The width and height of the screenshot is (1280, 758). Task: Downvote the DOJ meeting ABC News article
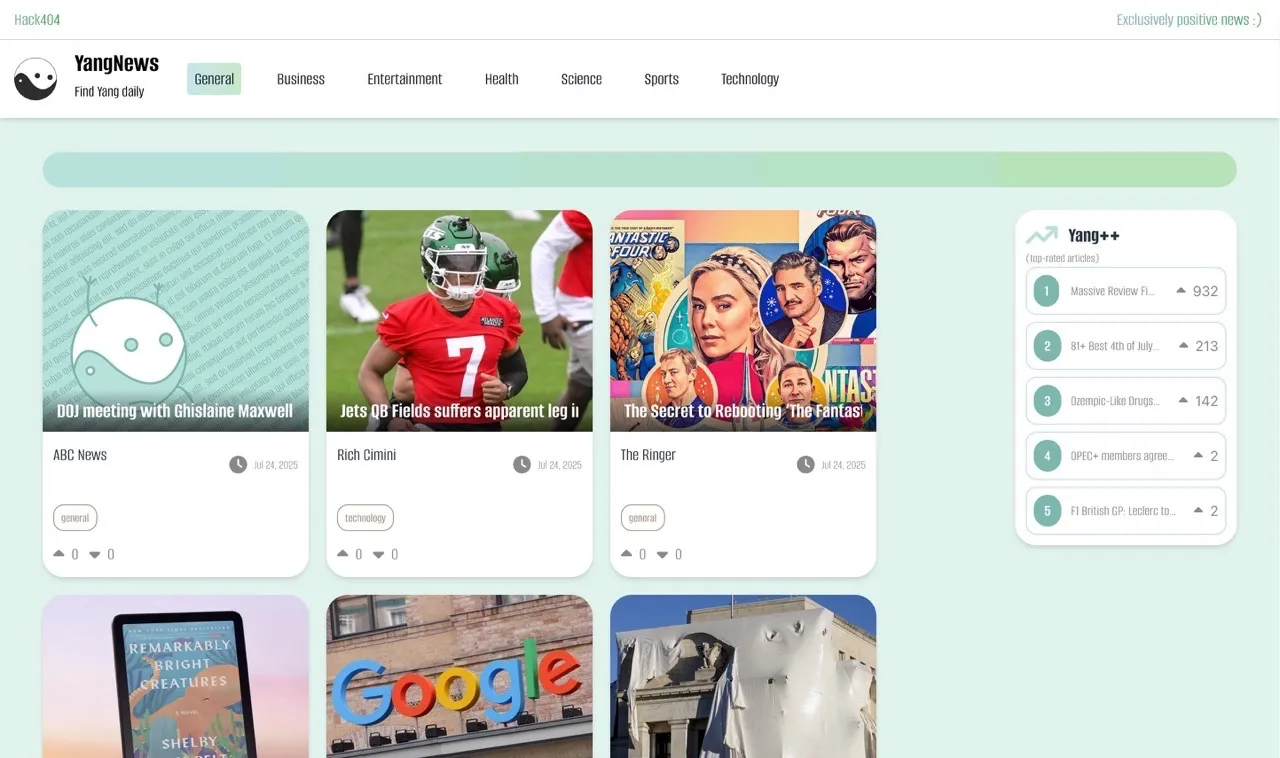click(x=95, y=554)
